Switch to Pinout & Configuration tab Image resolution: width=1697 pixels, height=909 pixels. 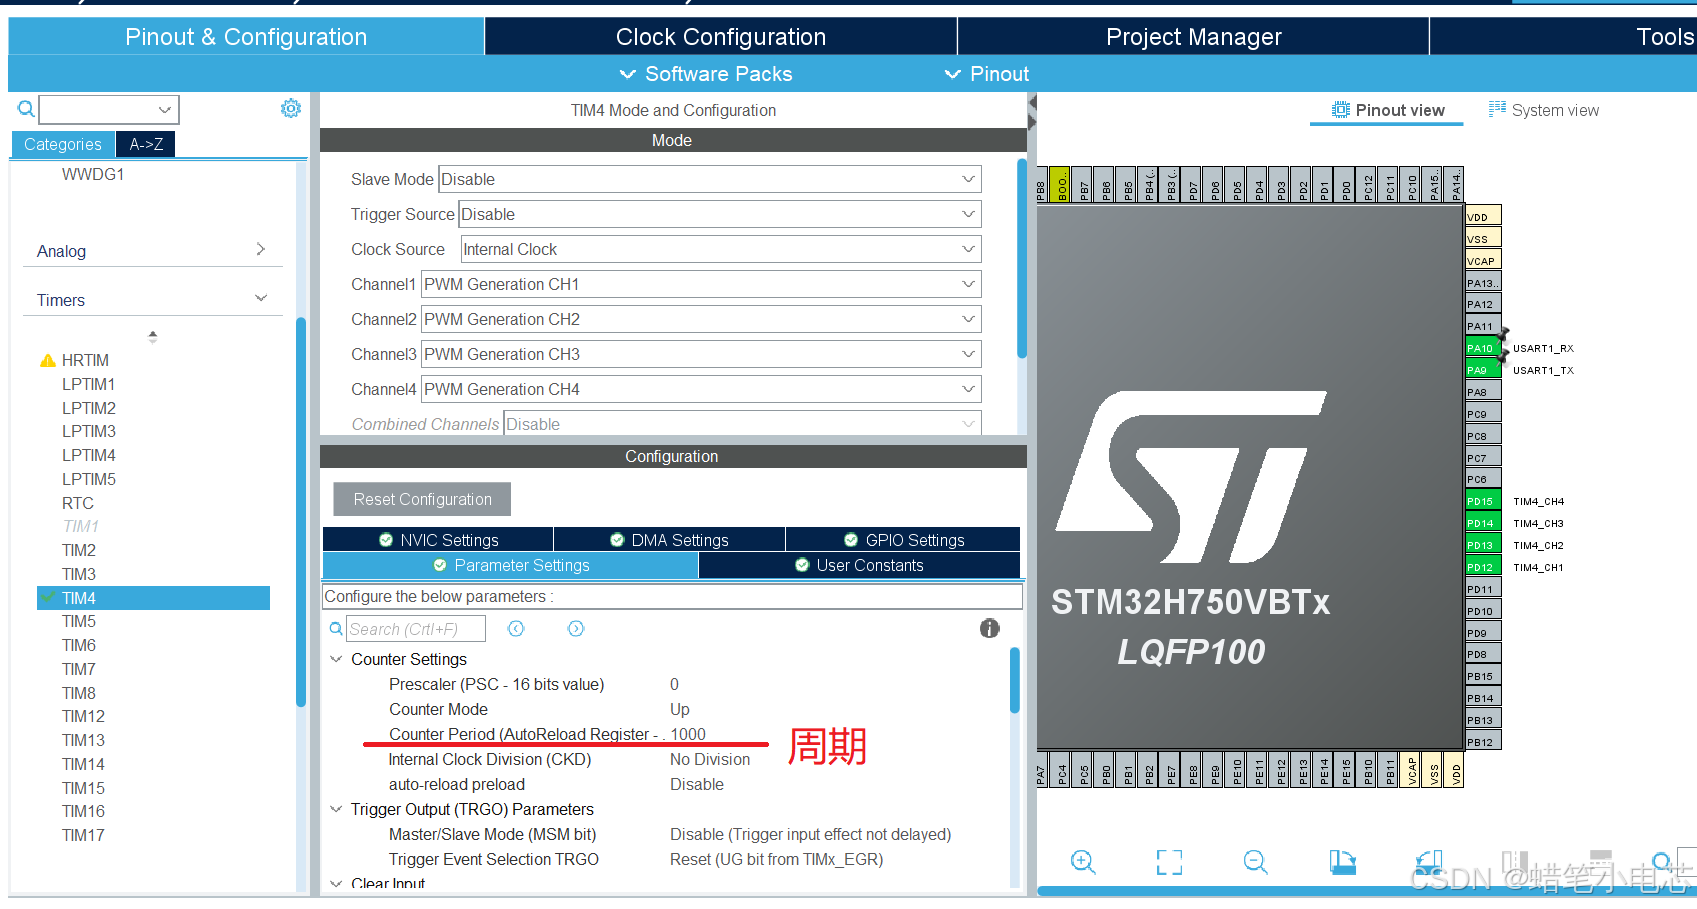(246, 37)
